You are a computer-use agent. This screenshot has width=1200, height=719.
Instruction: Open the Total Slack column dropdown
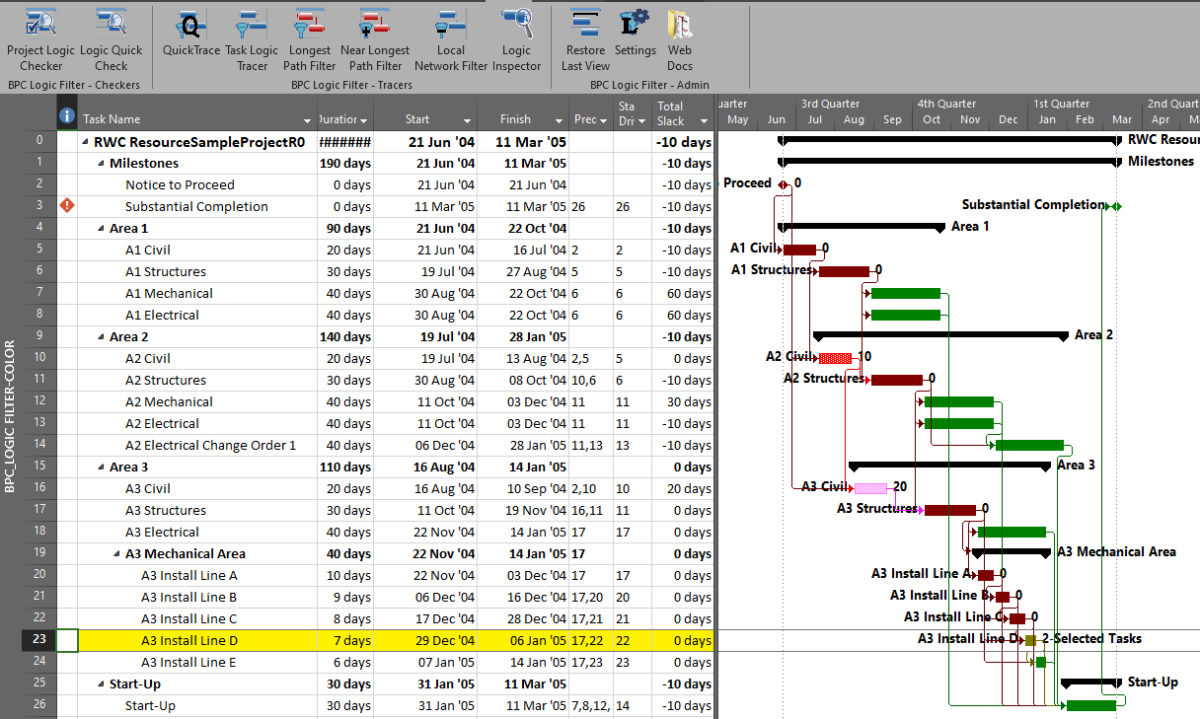[705, 120]
